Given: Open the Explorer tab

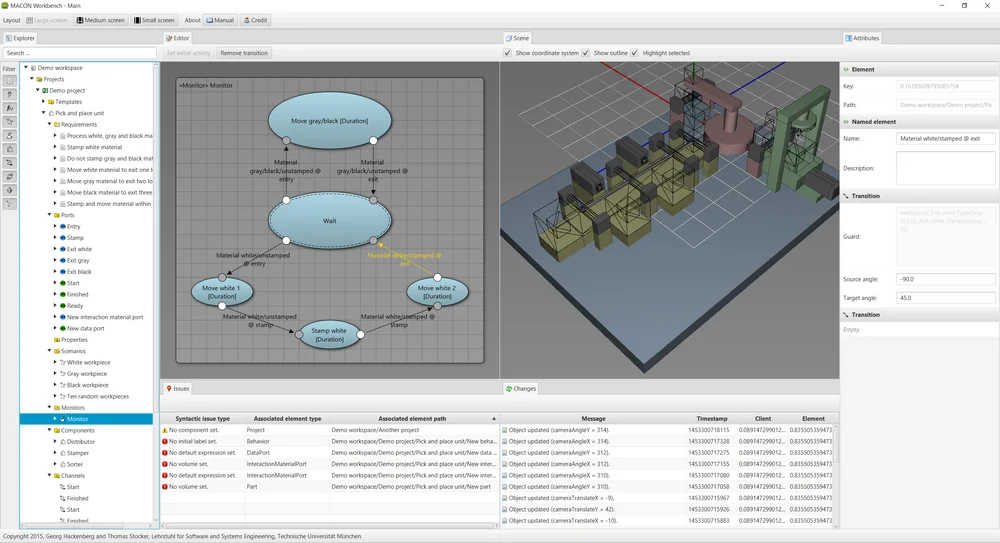Looking at the screenshot, I should (20, 38).
